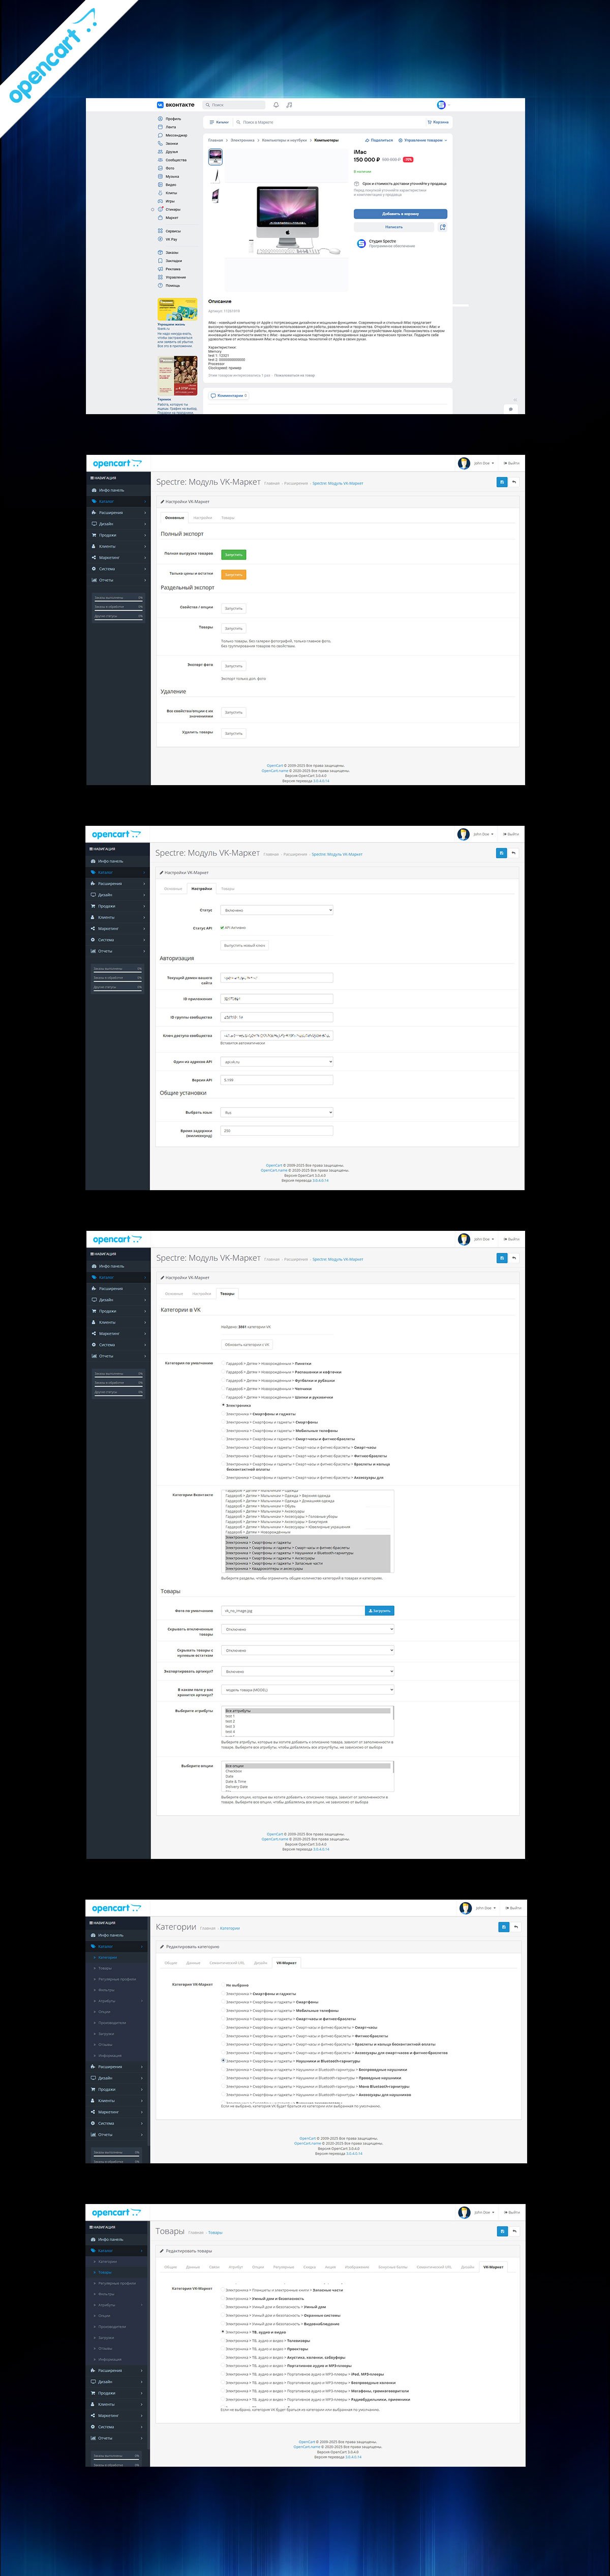Select Мобильные телефоны radio on module Товары tab

click(223, 1431)
